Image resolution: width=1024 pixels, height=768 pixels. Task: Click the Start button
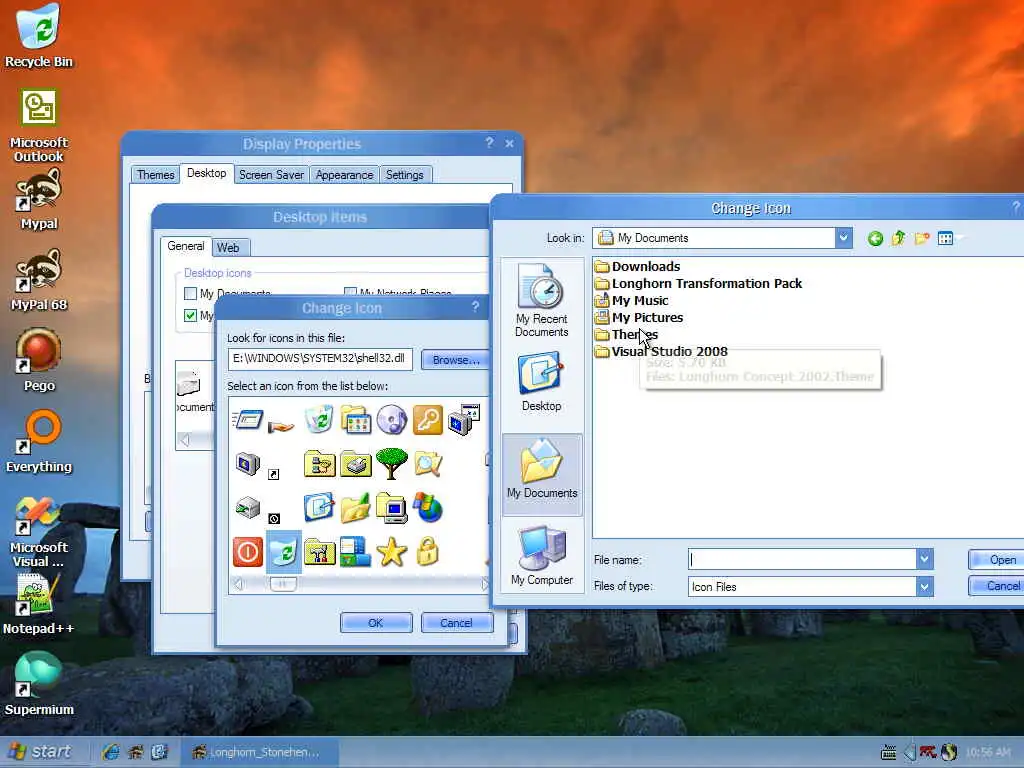(x=40, y=752)
